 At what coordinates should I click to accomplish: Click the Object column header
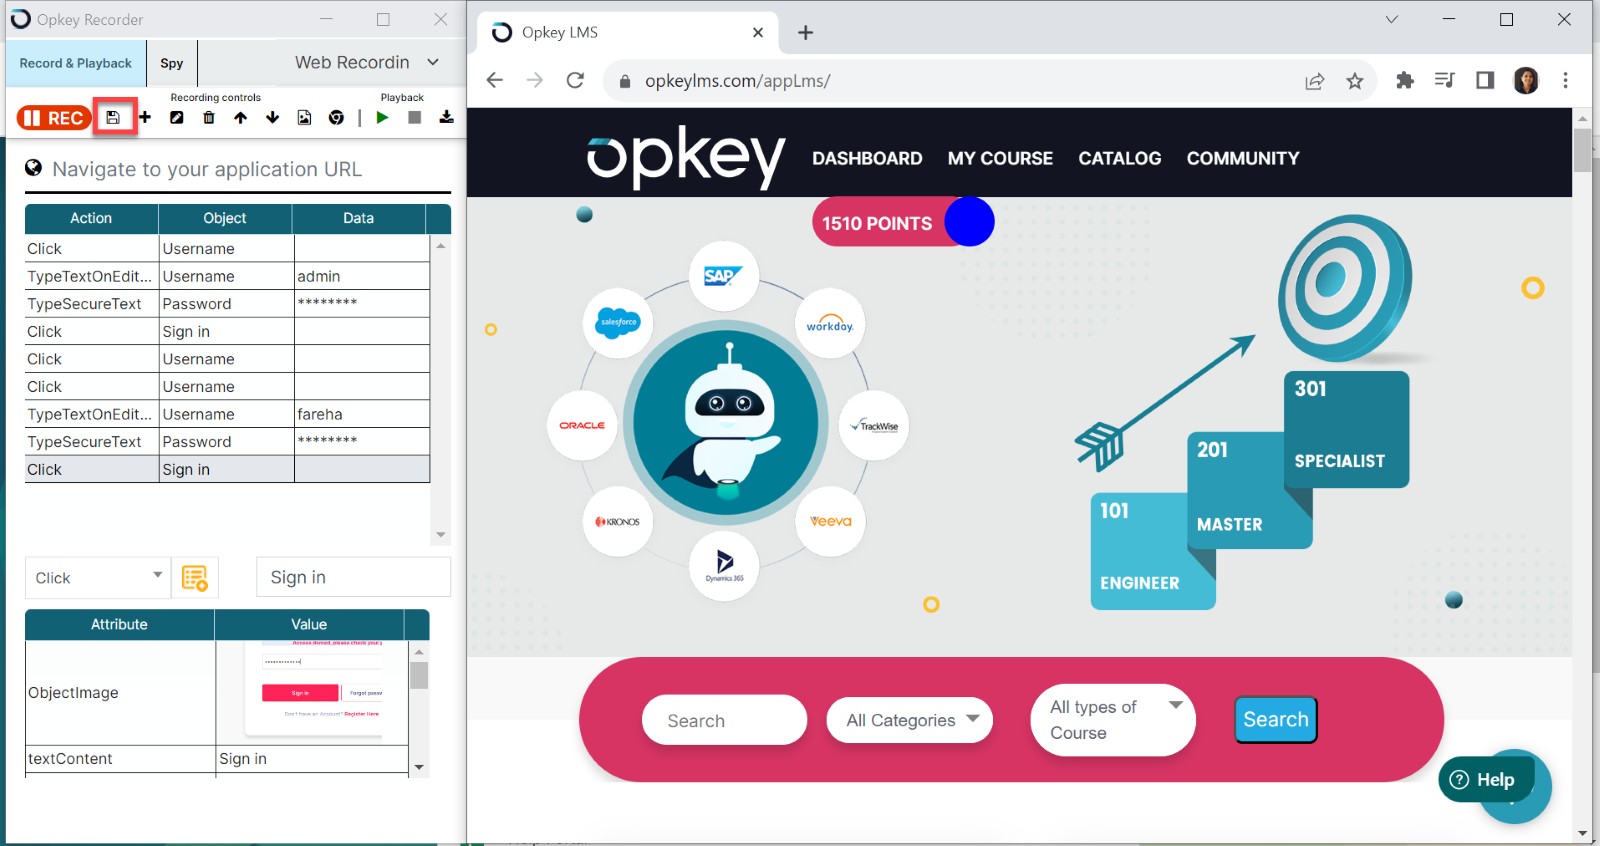(225, 218)
